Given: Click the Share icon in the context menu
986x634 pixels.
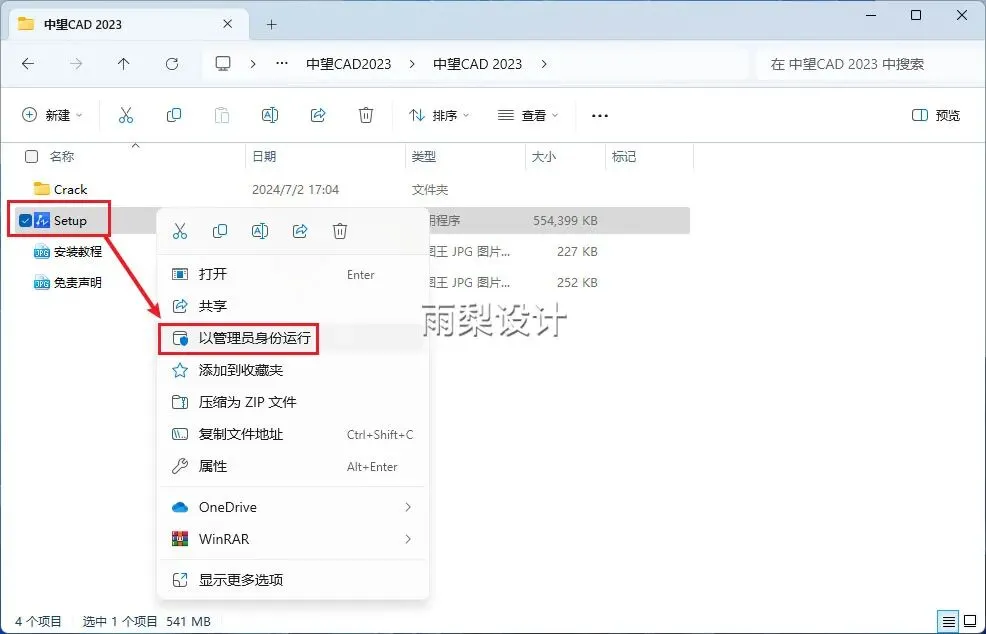Looking at the screenshot, I should (300, 231).
